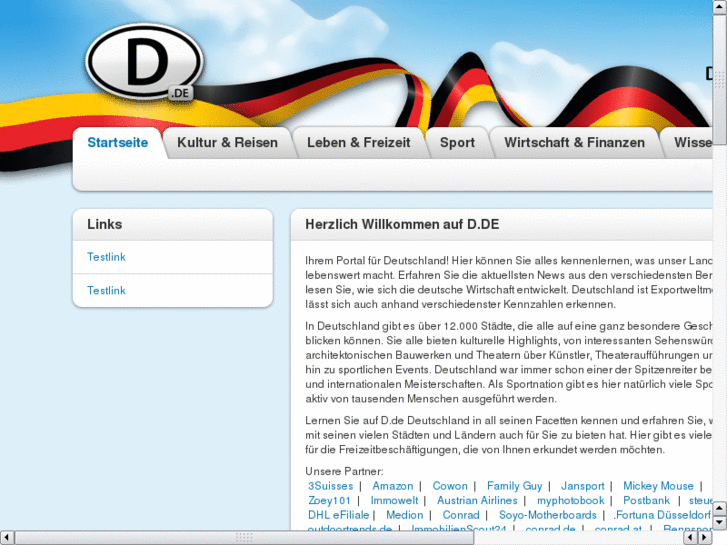
Task: Open the Startseite tab
Action: tap(118, 142)
